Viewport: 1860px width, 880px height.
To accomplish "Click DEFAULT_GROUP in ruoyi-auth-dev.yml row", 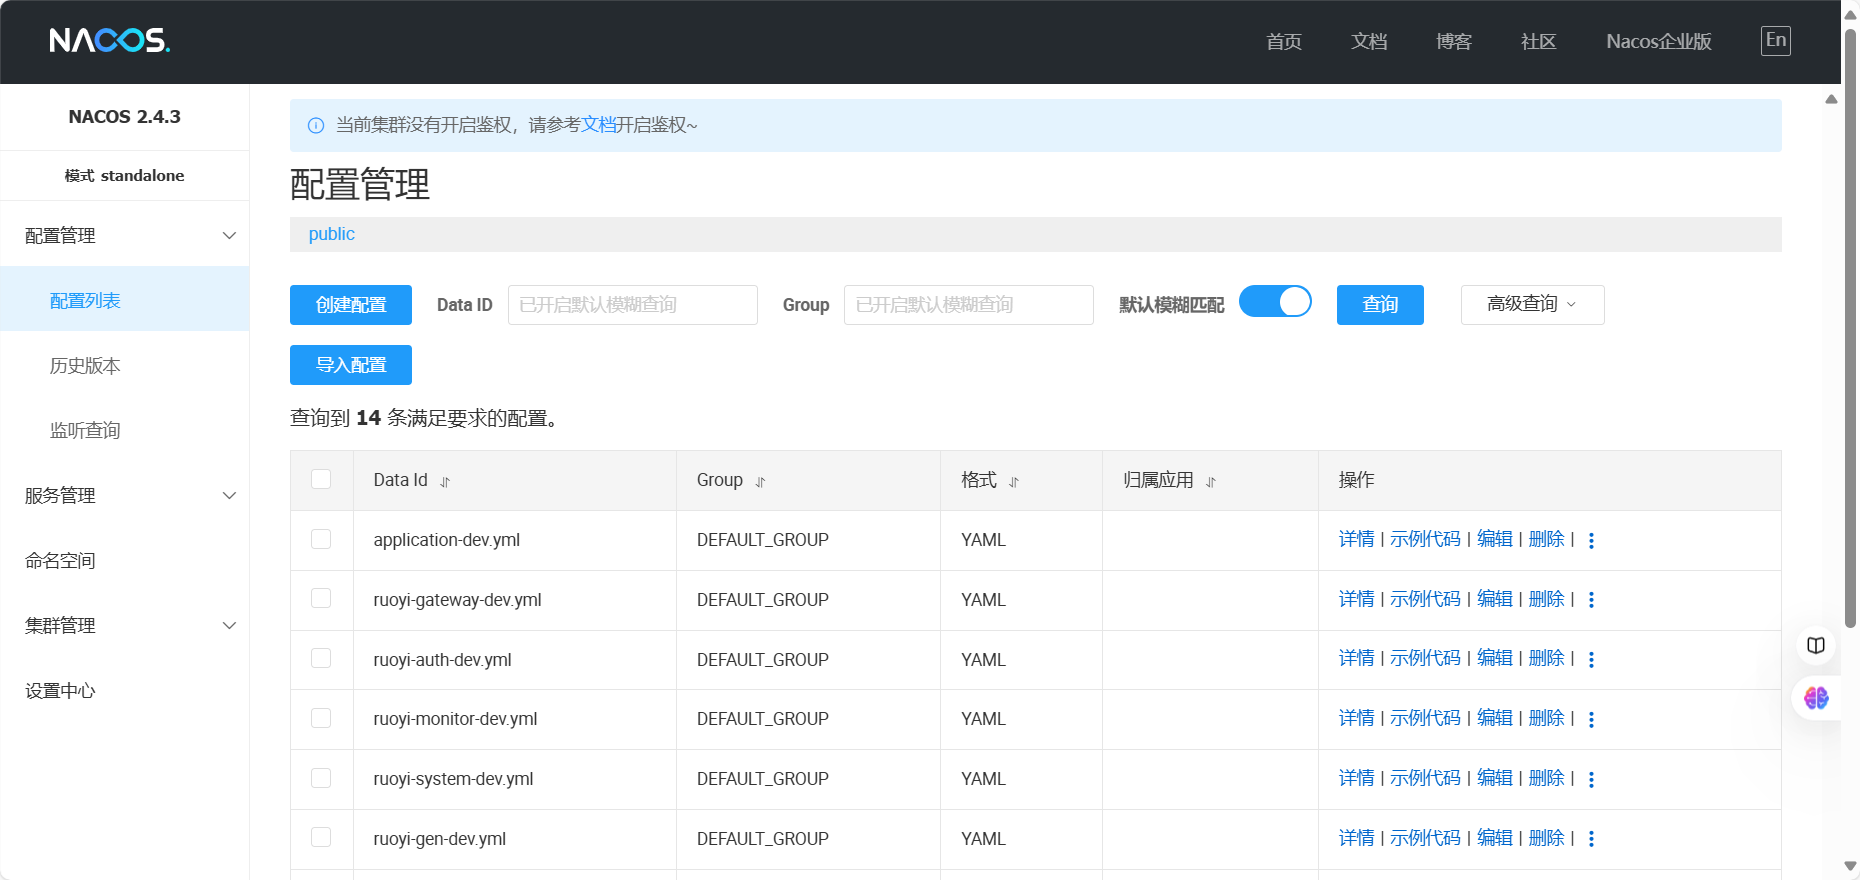I will 762,660.
